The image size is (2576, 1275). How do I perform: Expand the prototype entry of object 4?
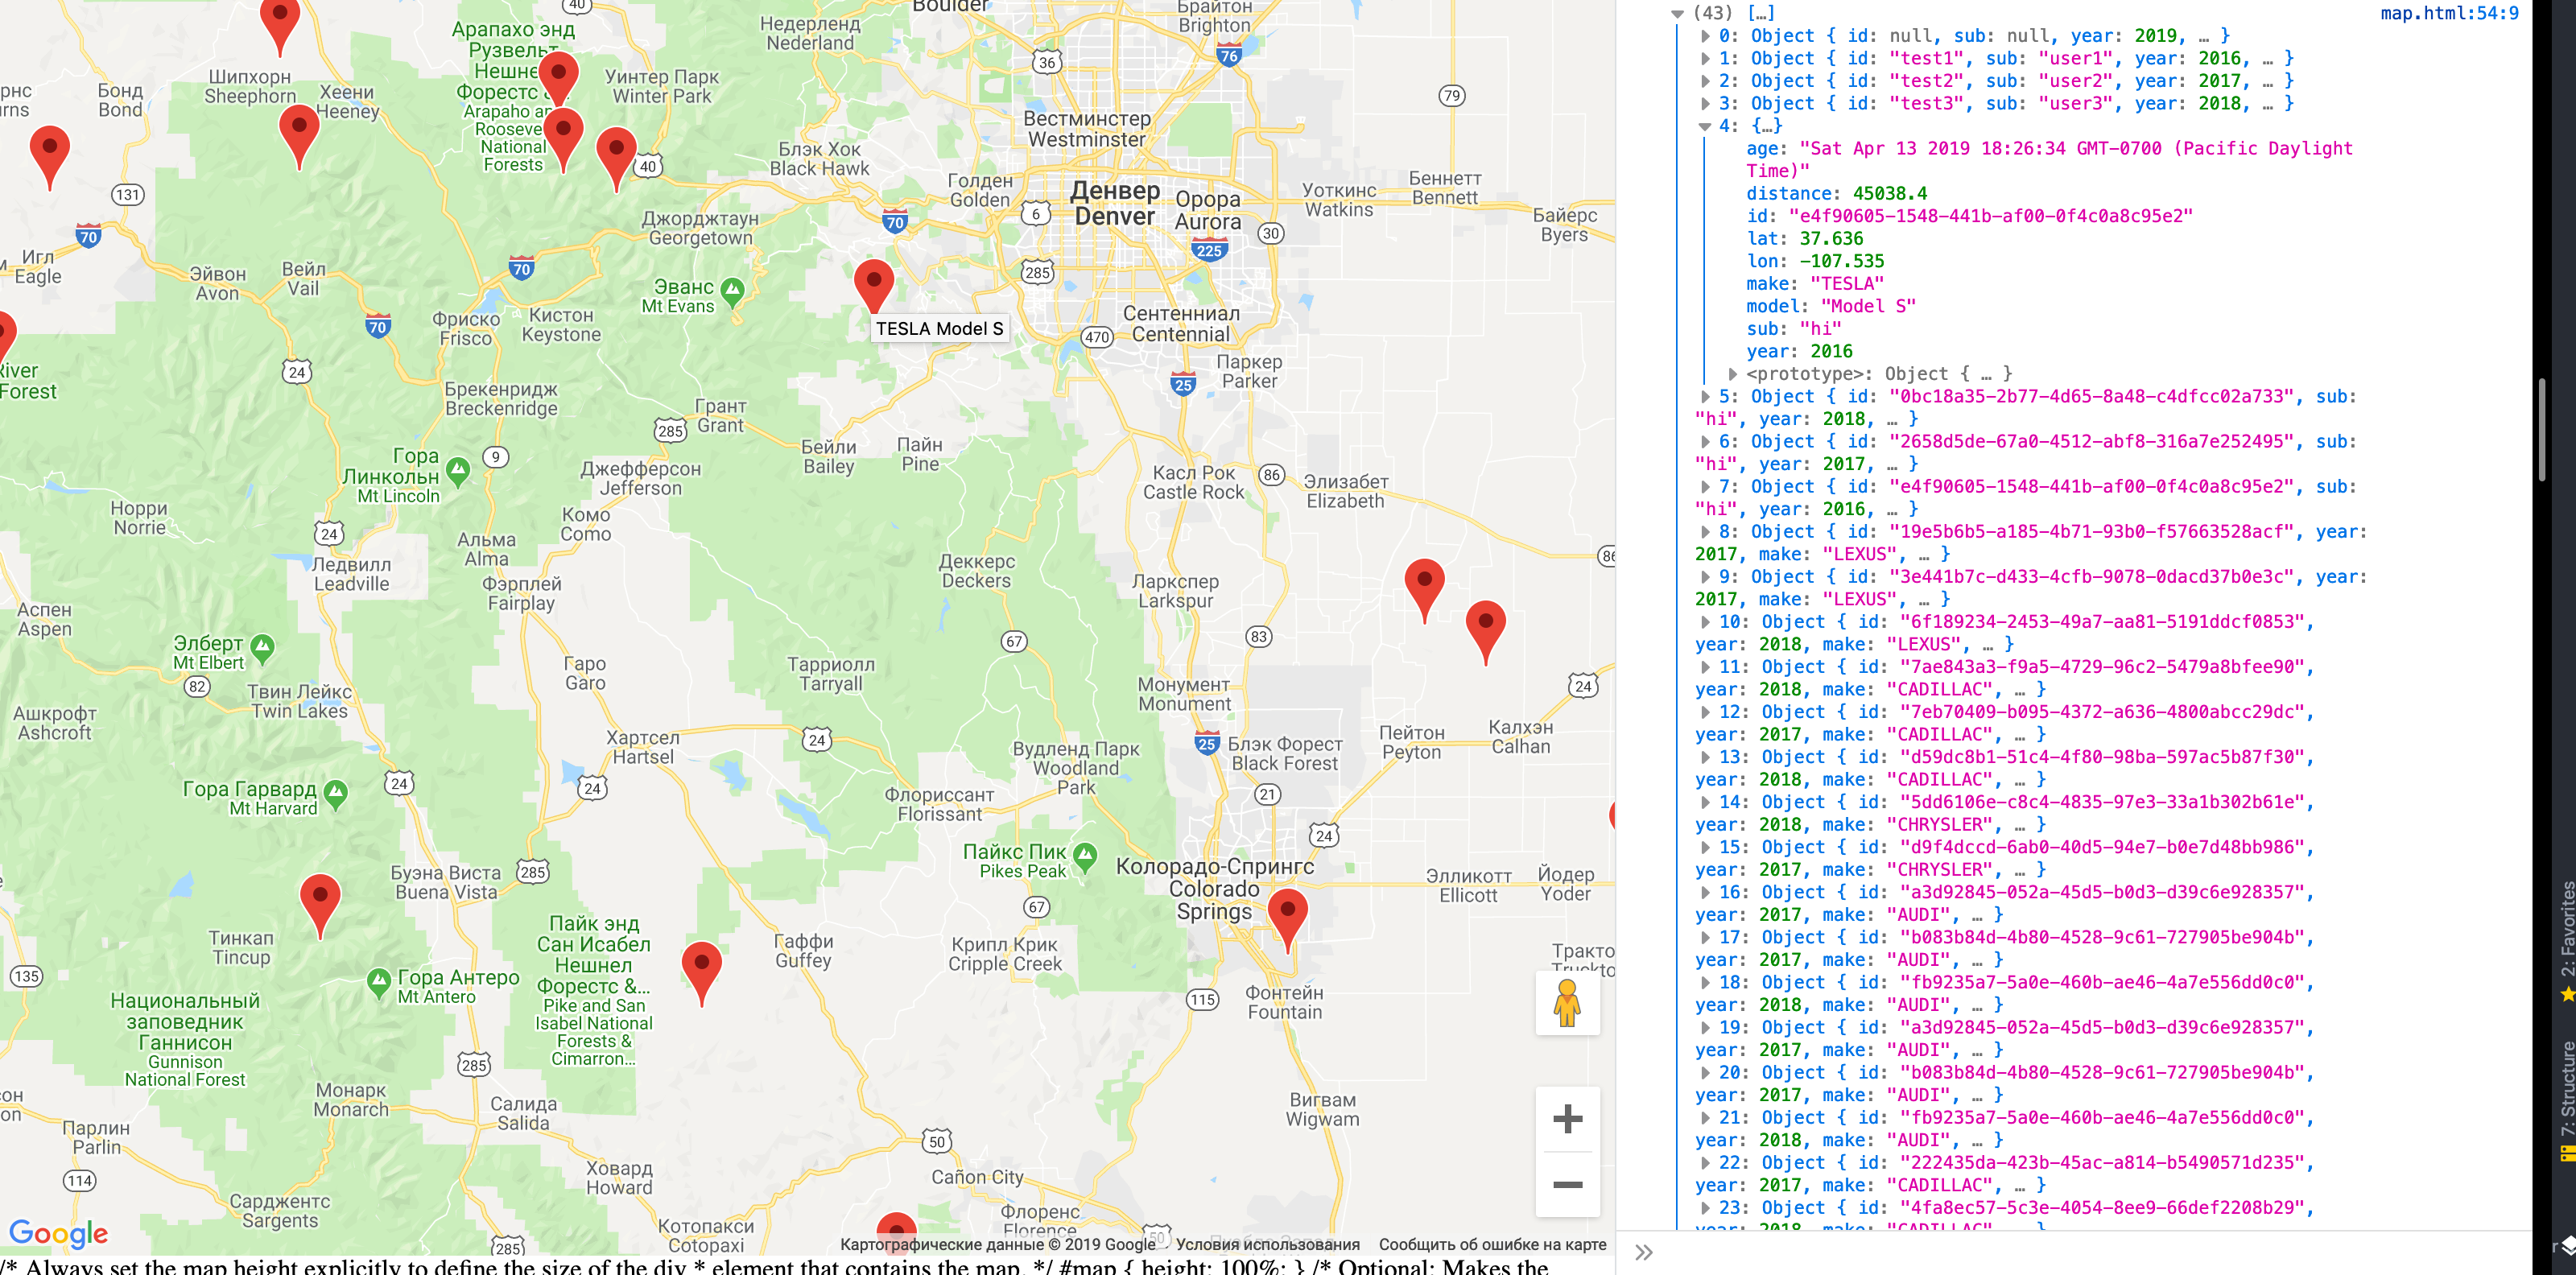[x=1732, y=374]
